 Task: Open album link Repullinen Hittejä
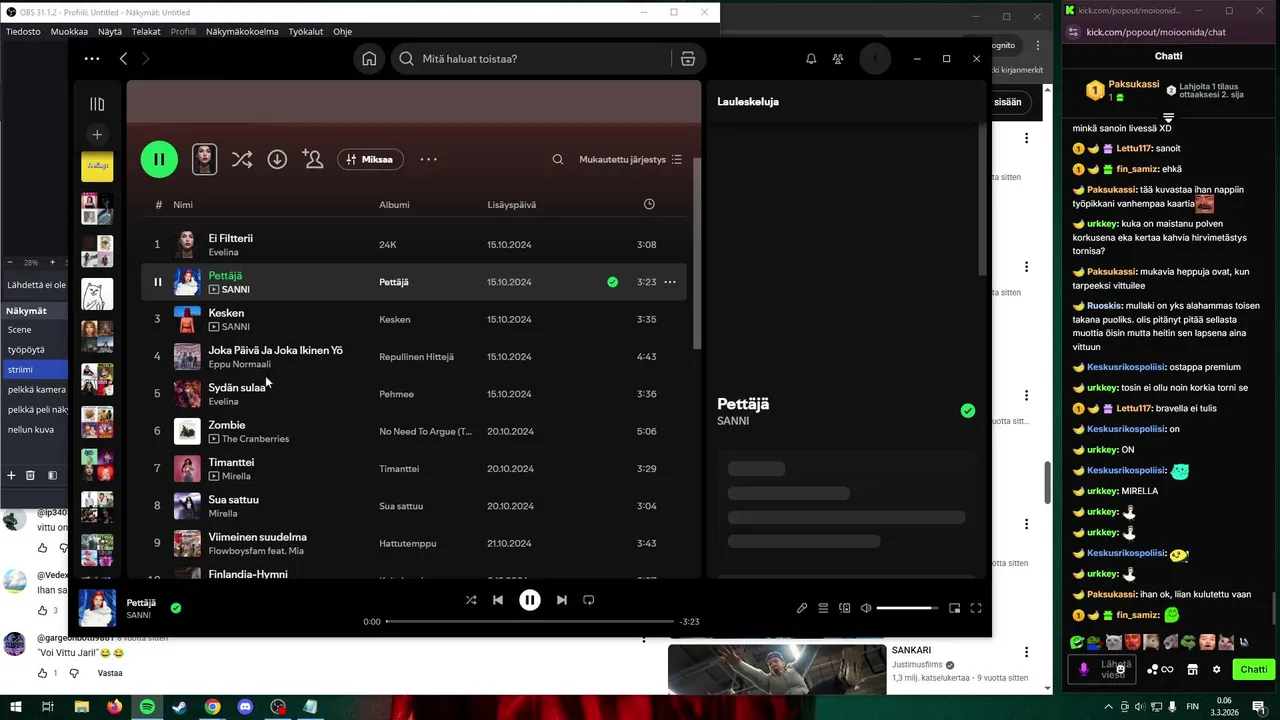(416, 357)
